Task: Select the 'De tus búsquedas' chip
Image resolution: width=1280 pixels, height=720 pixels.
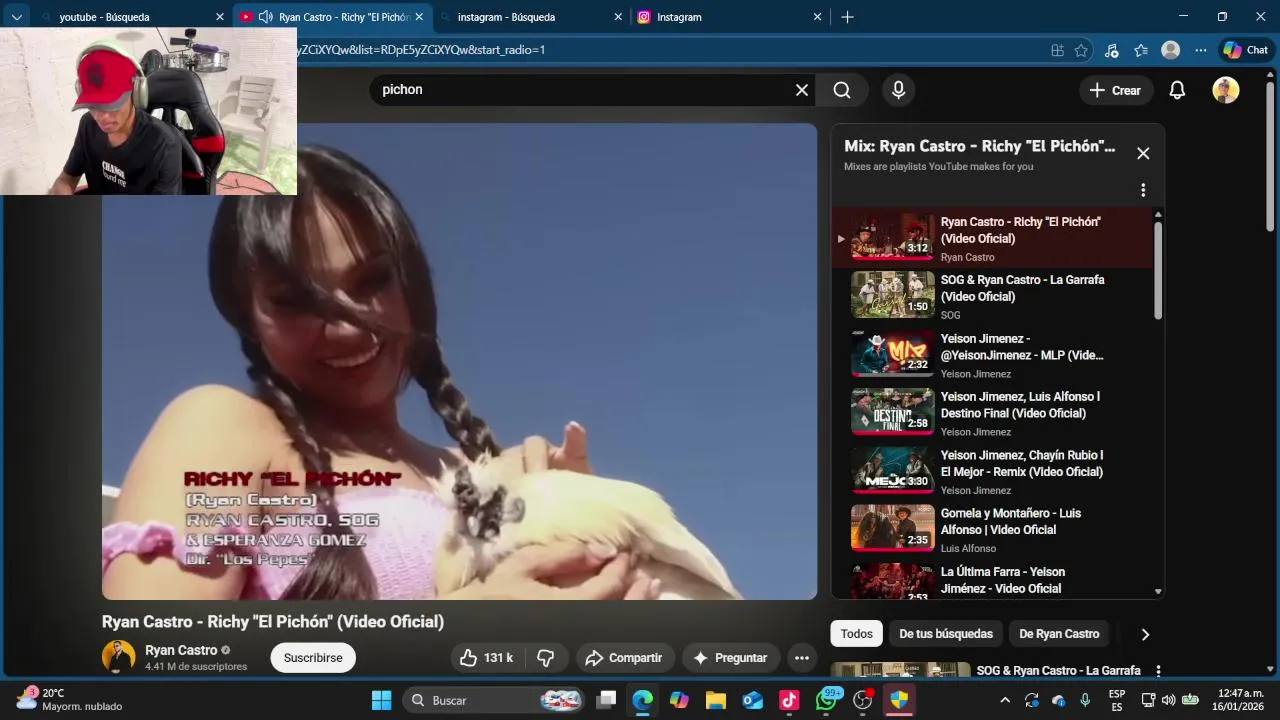Action: click(946, 634)
